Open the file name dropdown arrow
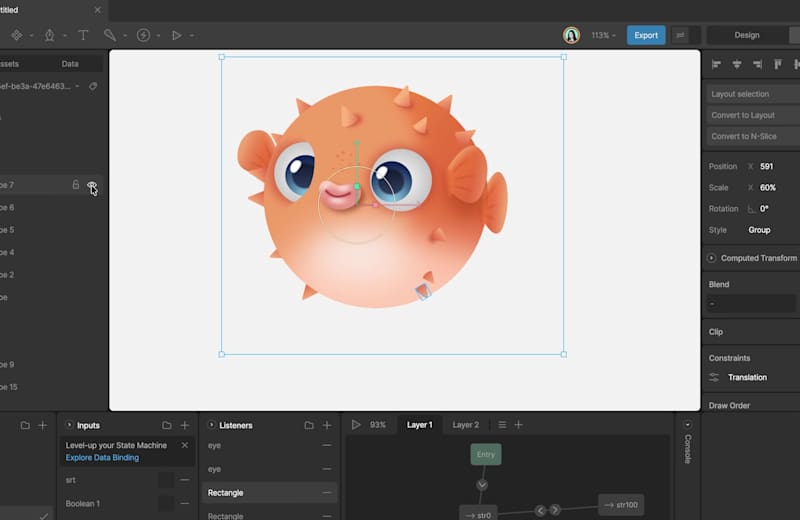The image size is (800, 520). coord(77,86)
